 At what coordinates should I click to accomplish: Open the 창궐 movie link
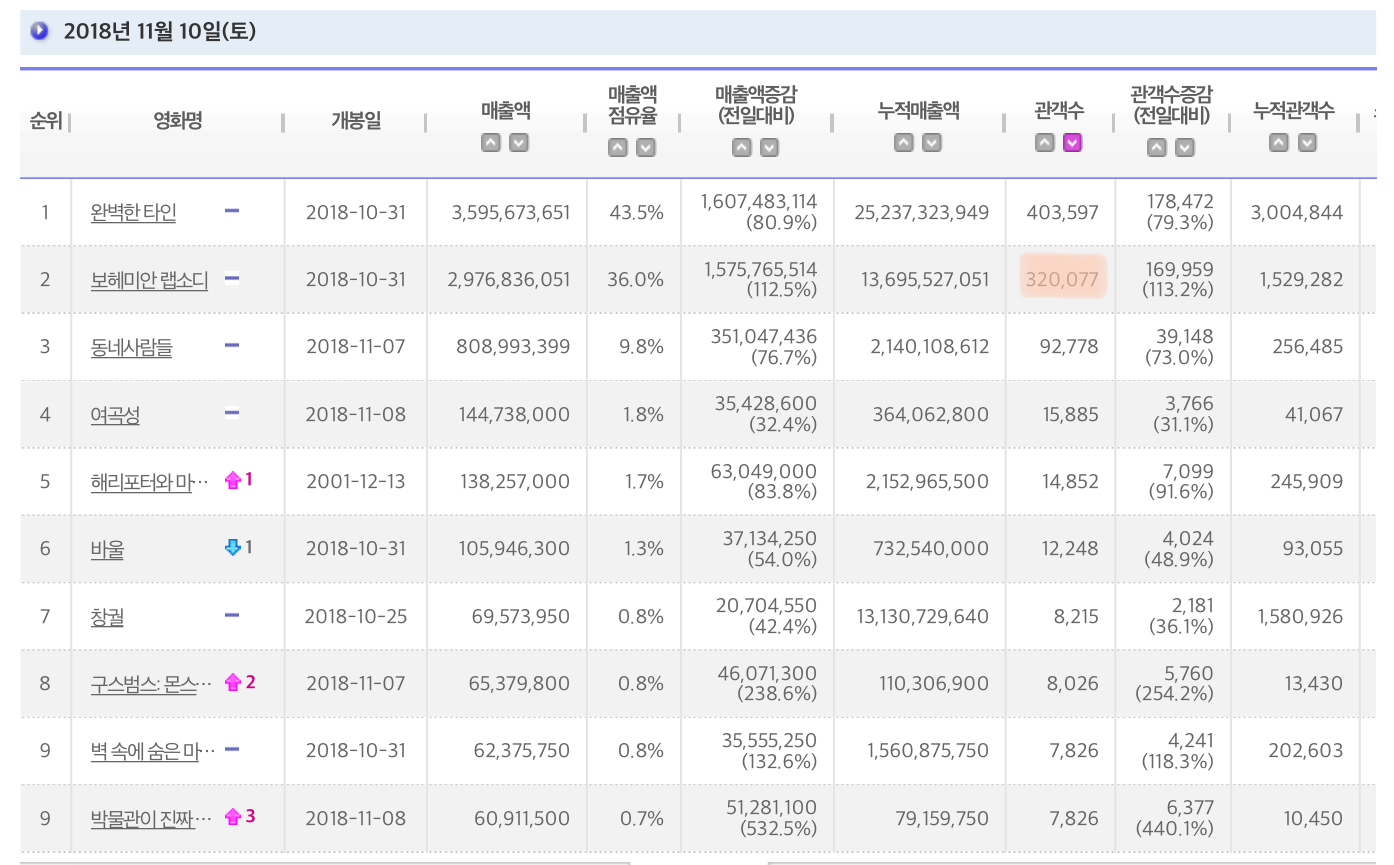107,616
